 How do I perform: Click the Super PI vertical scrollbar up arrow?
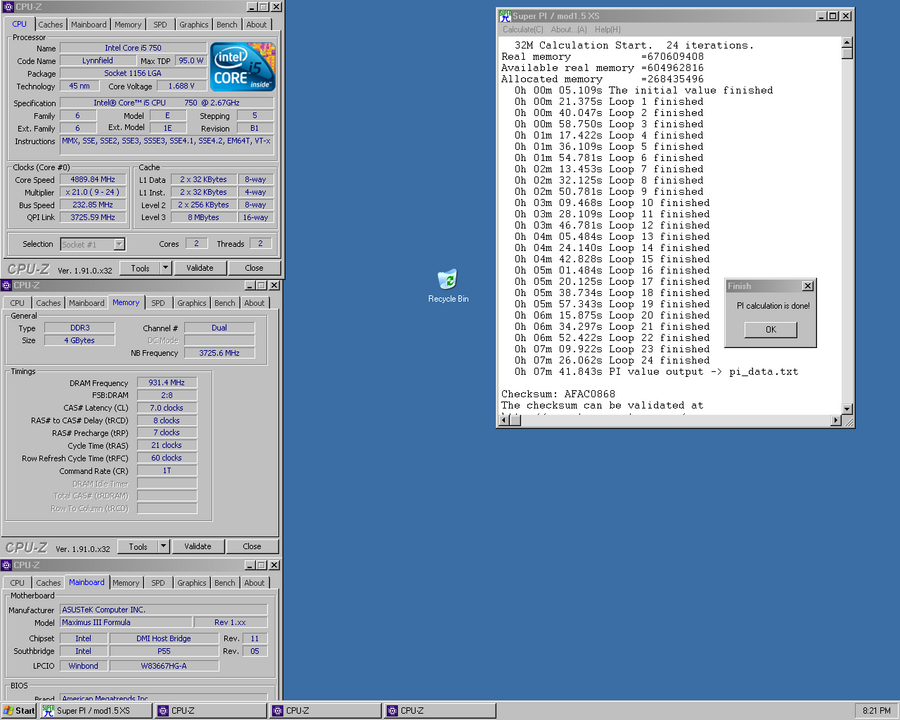click(x=847, y=42)
